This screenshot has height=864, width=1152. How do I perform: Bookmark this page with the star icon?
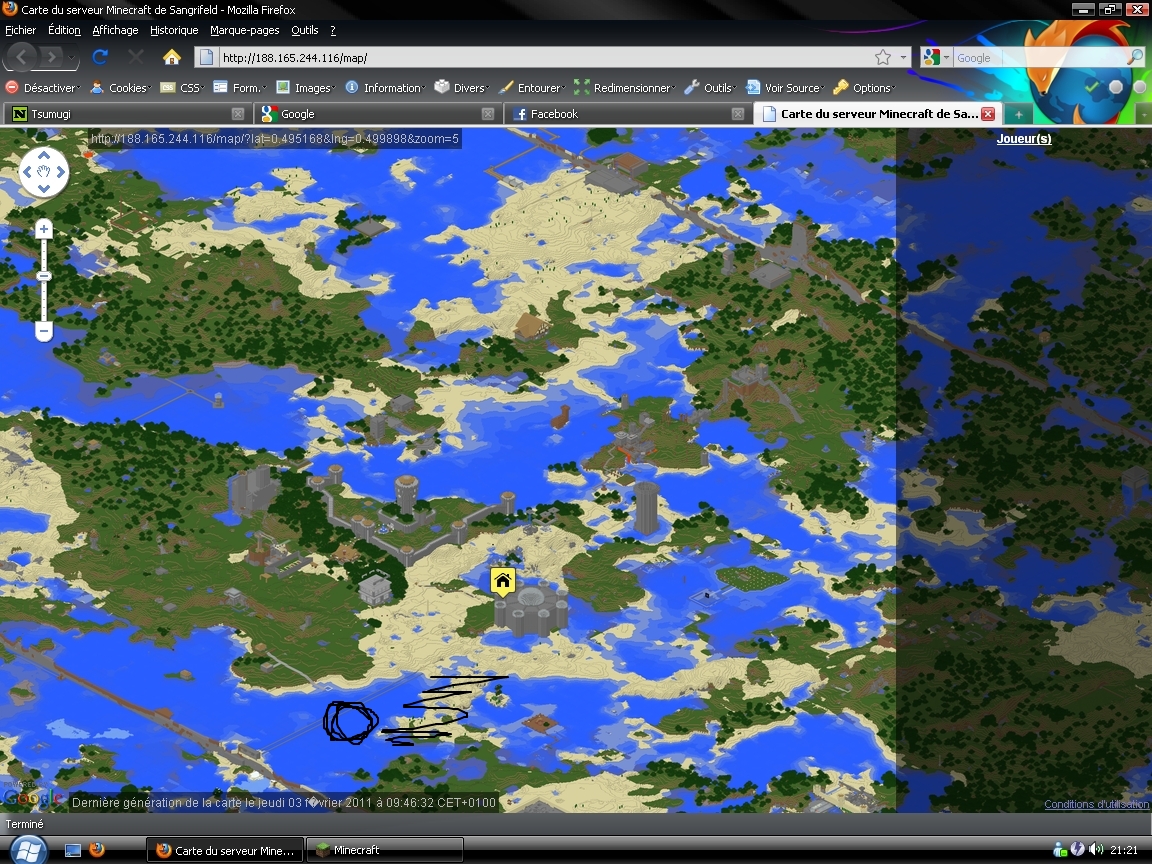point(883,57)
